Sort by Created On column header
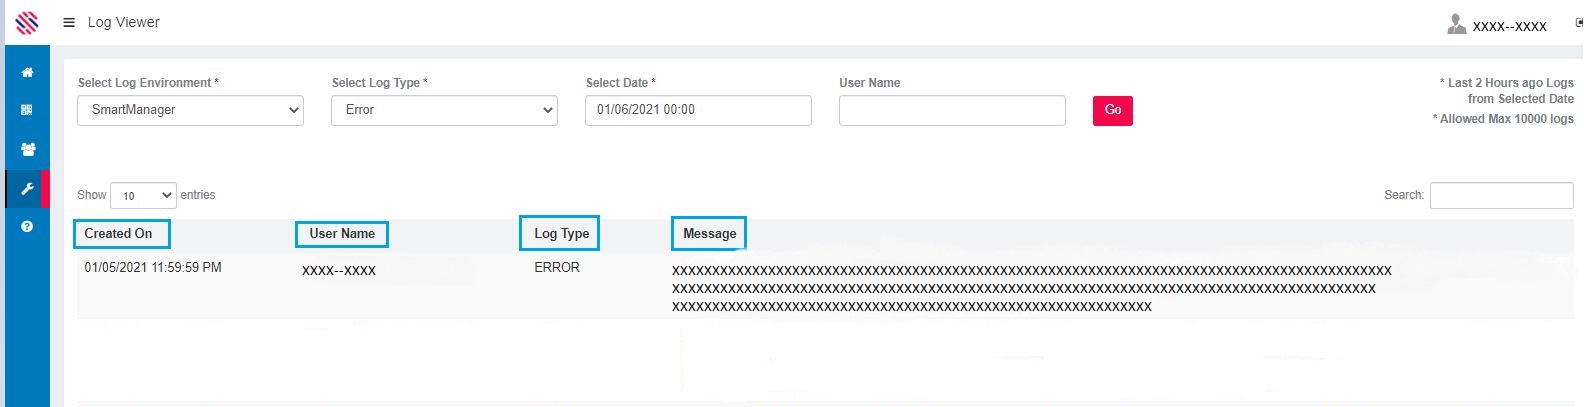1584x407 pixels. [119, 234]
